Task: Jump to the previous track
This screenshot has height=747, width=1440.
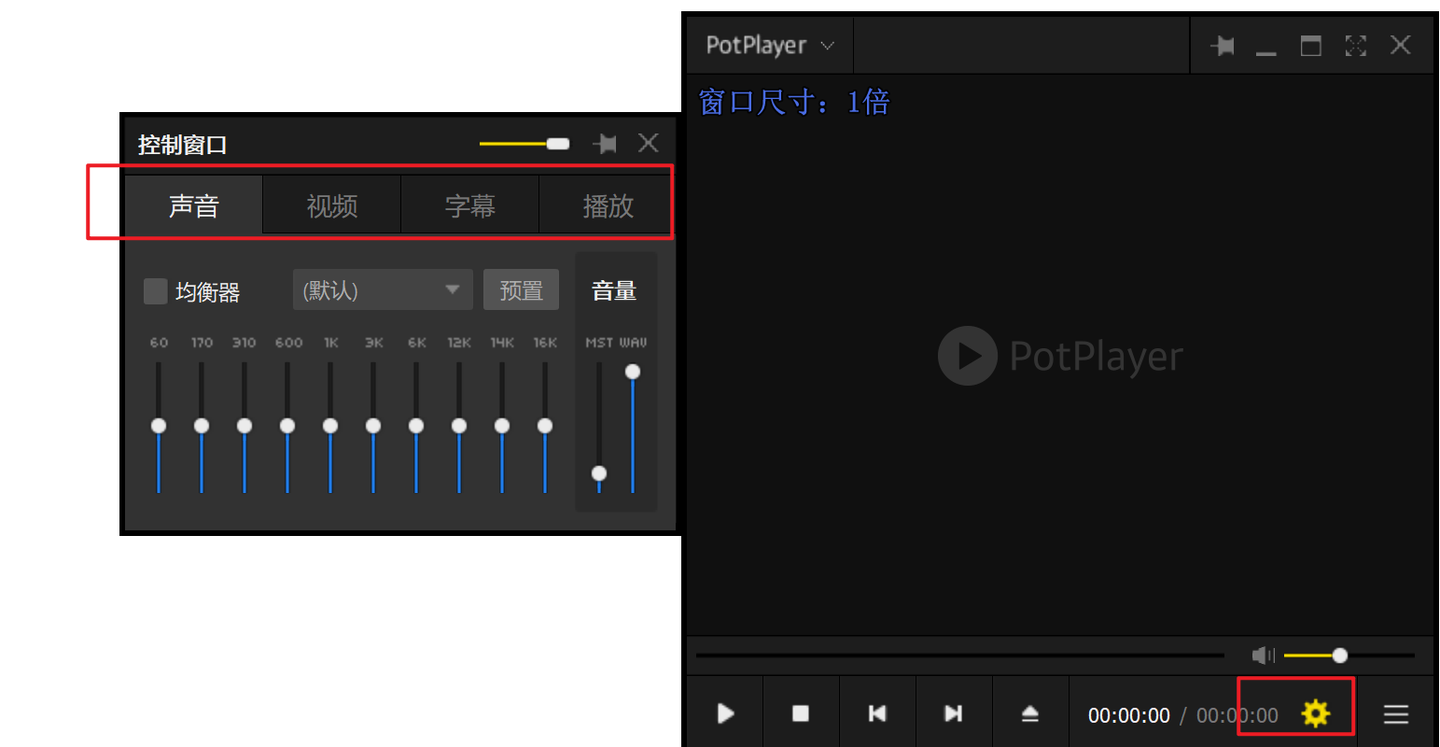Action: (x=877, y=713)
